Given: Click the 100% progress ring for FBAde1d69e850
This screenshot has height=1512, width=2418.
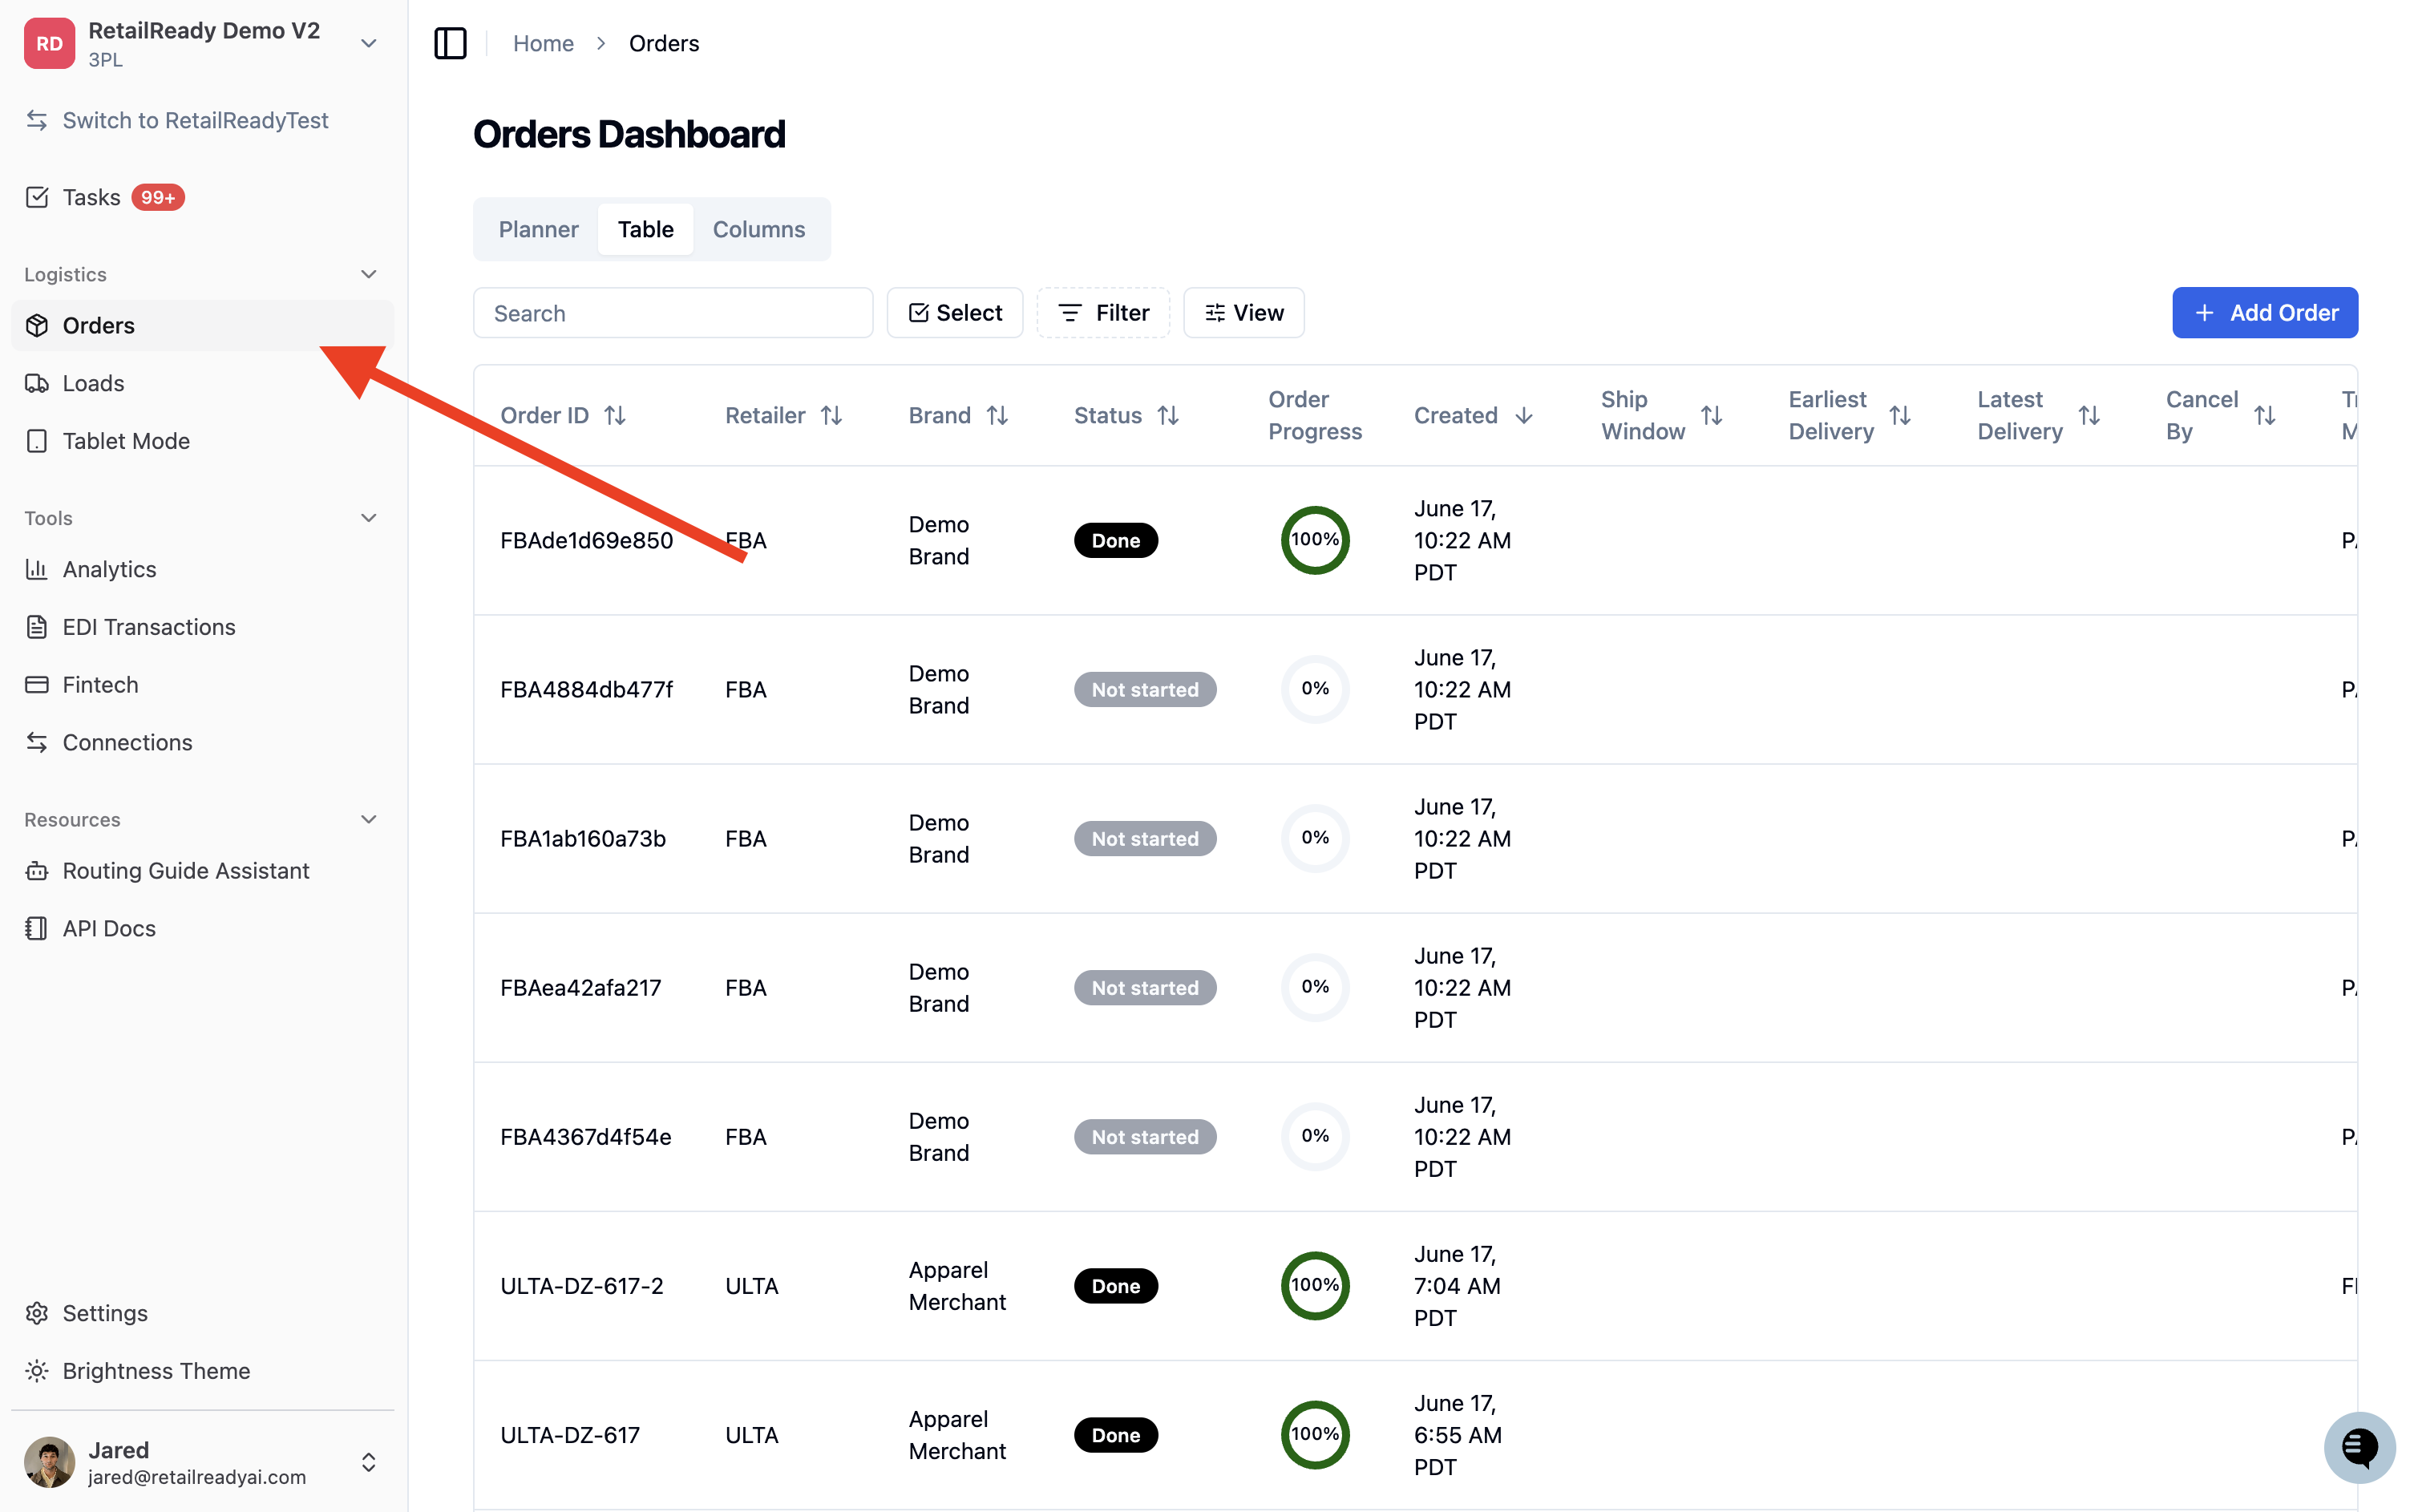Looking at the screenshot, I should (1315, 540).
